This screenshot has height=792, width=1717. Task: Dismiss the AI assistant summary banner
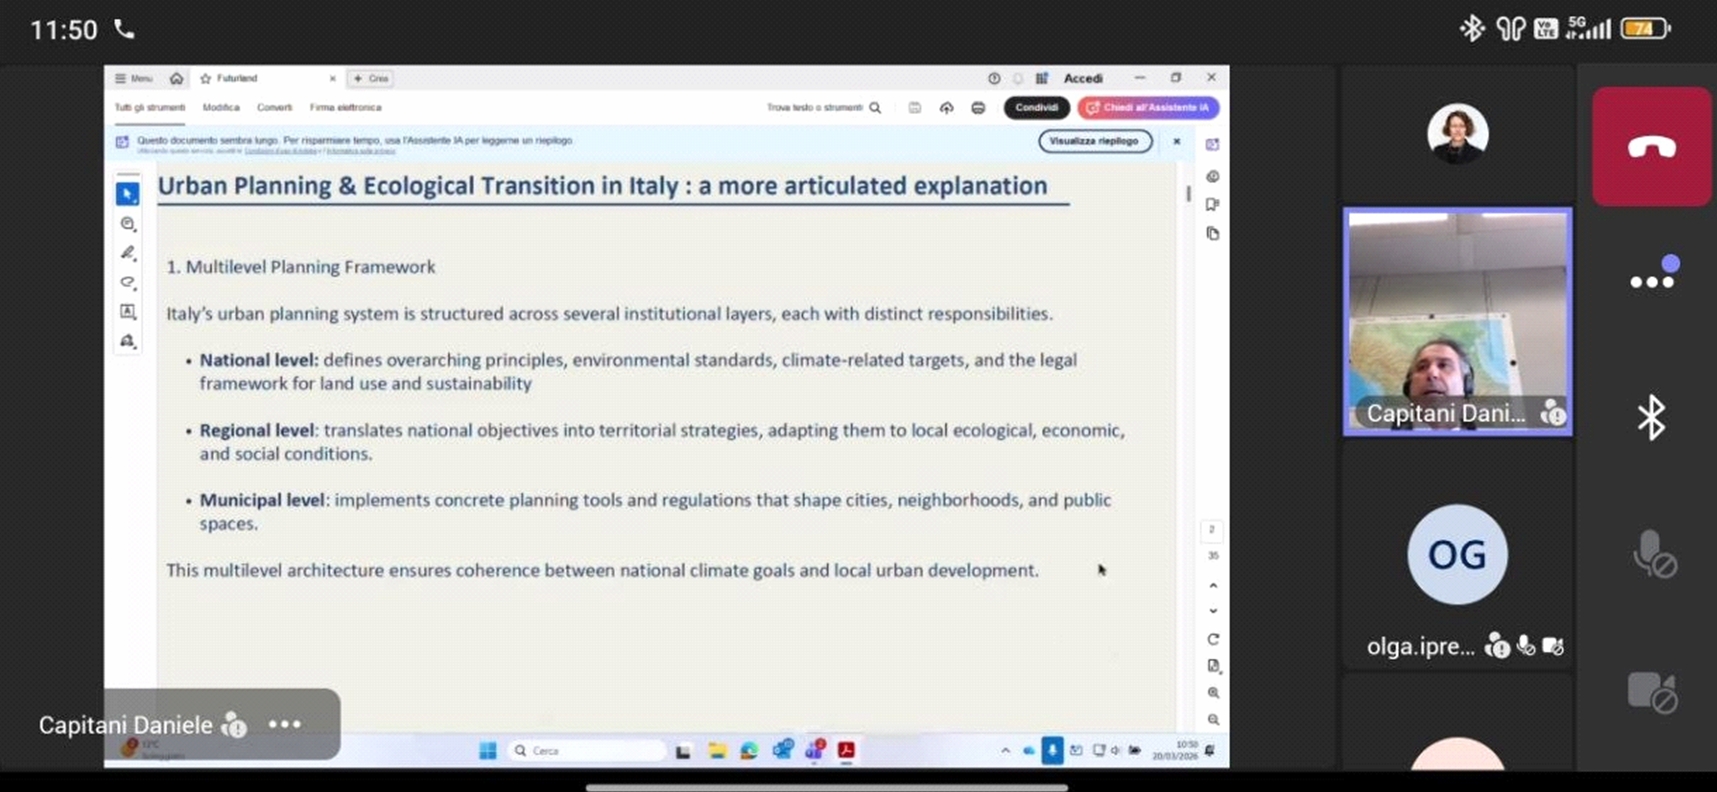(1177, 141)
